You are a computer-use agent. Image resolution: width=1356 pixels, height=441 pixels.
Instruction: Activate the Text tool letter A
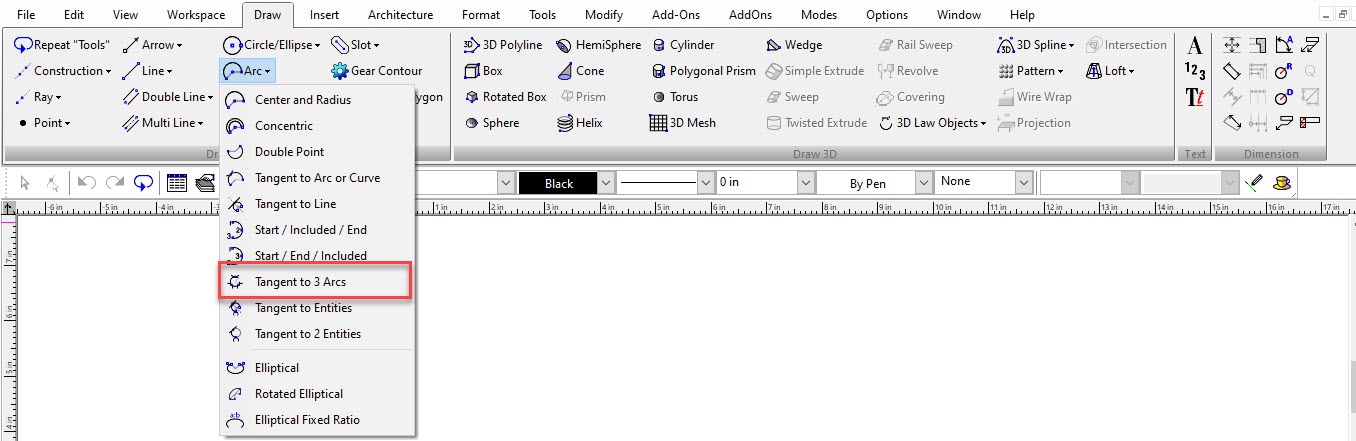(x=1194, y=45)
